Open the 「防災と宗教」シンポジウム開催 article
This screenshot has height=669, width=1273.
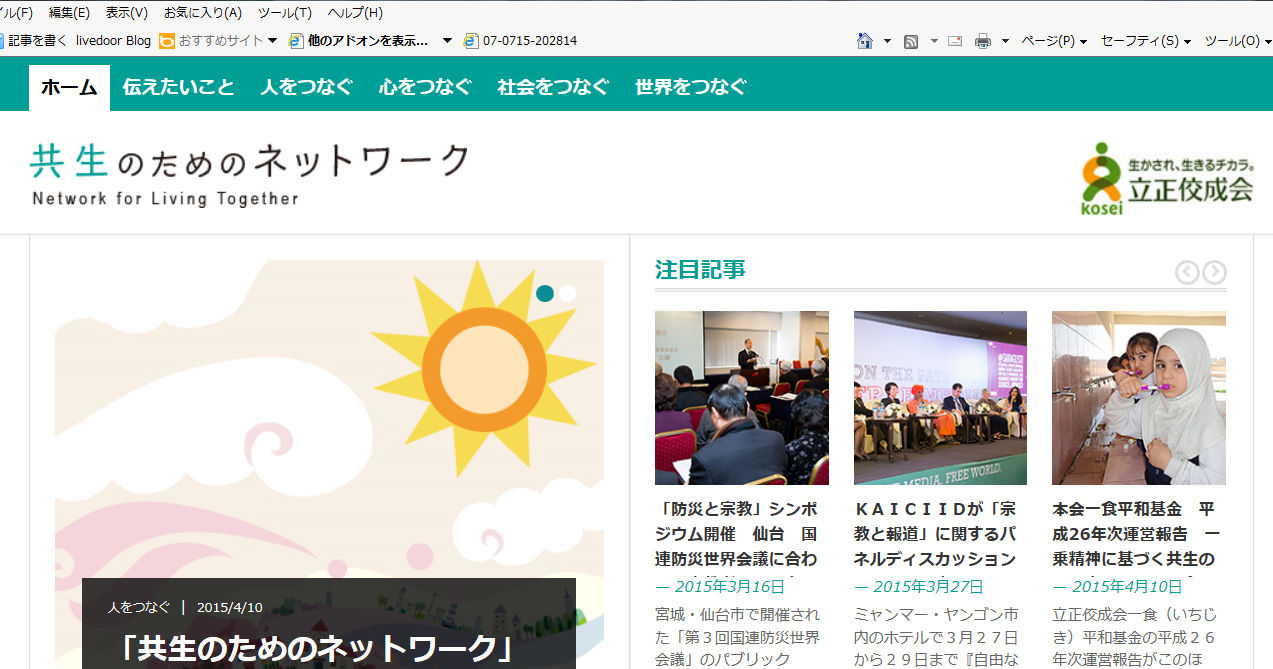tap(736, 534)
